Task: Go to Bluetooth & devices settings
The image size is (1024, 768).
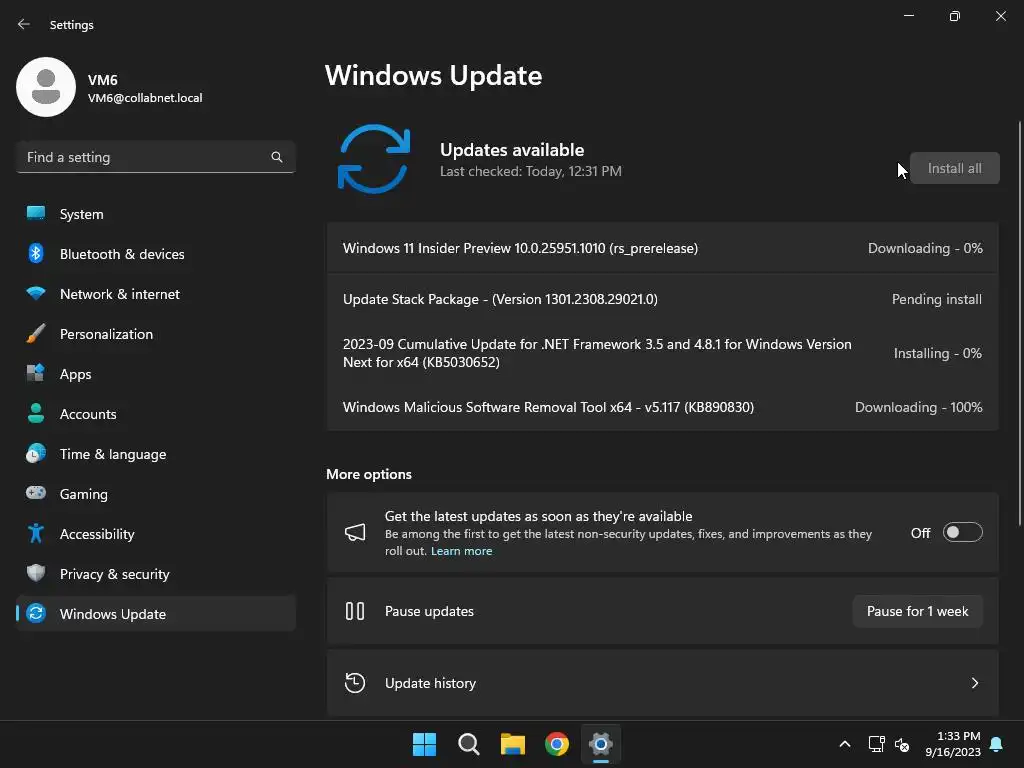Action: (156, 254)
